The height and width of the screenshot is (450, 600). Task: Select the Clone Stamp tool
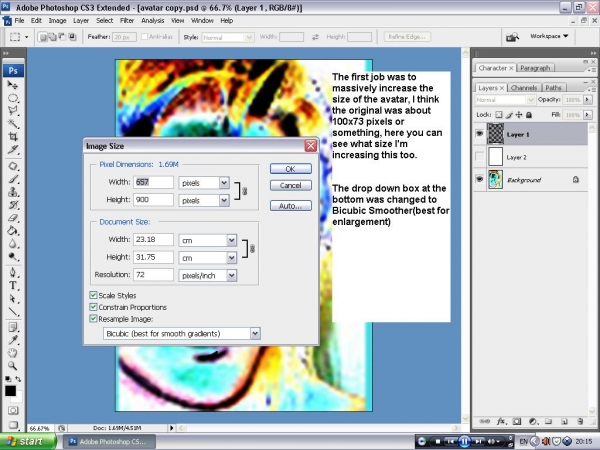point(13,192)
